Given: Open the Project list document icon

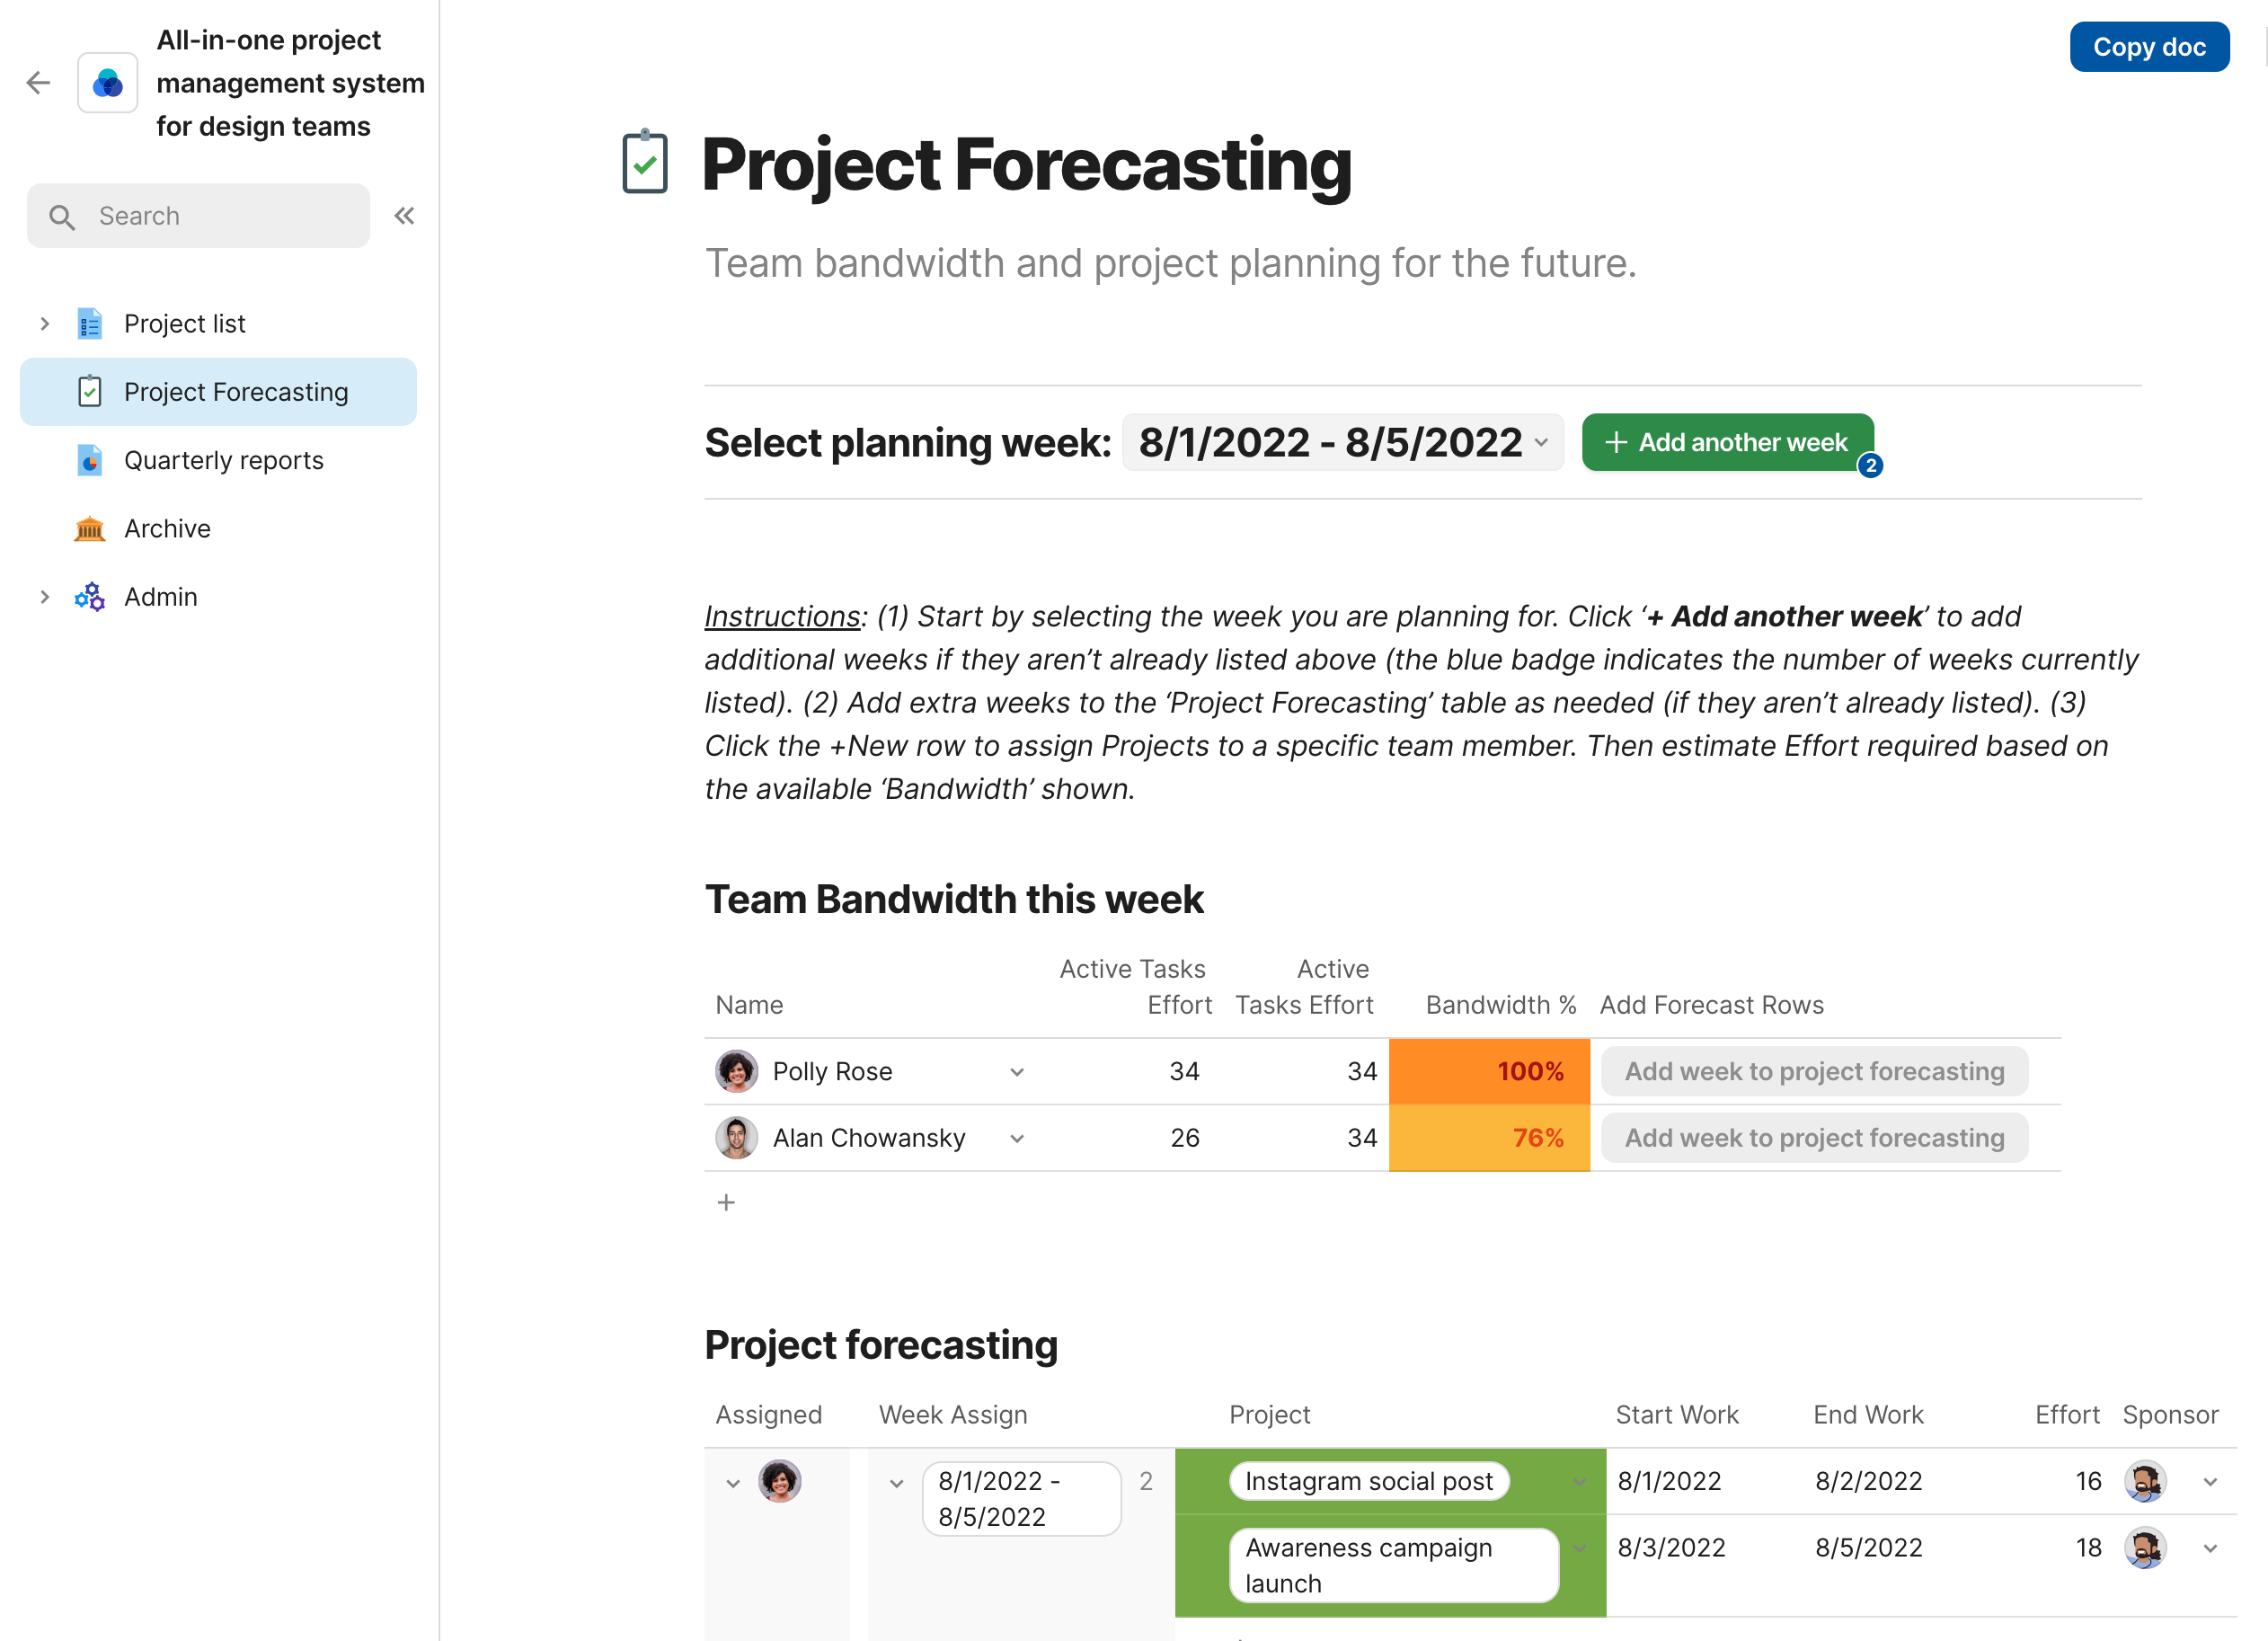Looking at the screenshot, I should 89,323.
